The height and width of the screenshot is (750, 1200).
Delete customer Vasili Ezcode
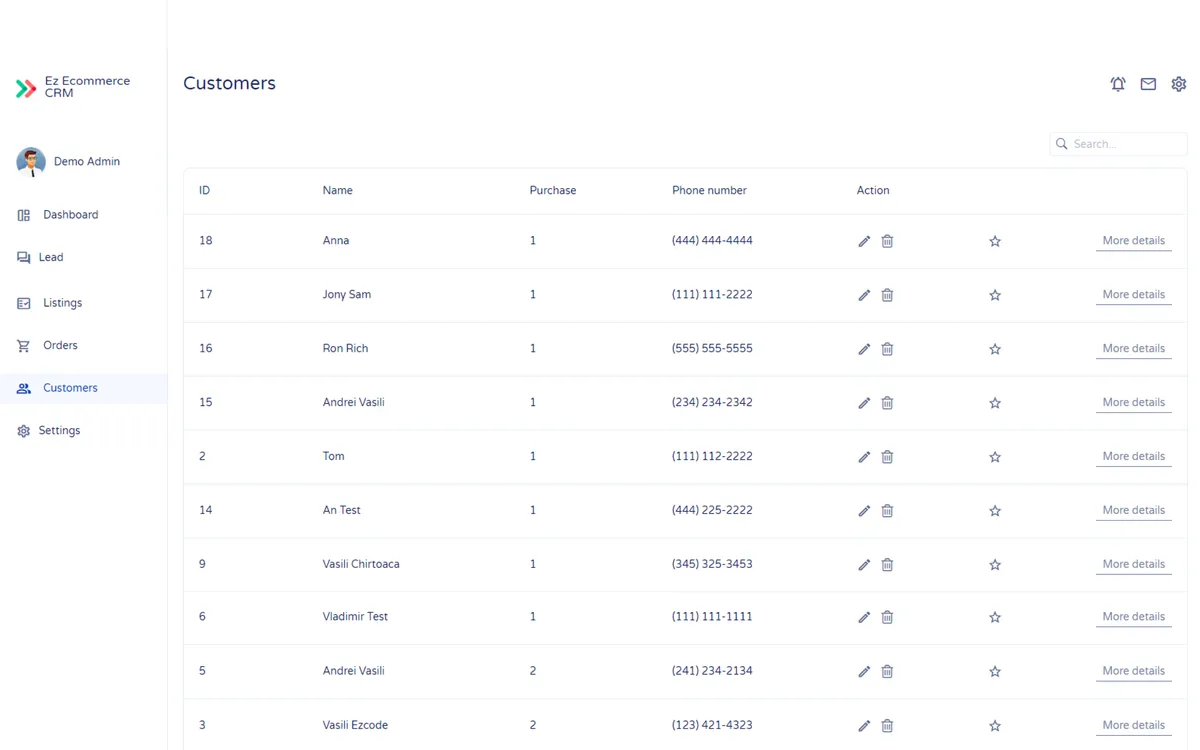[887, 725]
